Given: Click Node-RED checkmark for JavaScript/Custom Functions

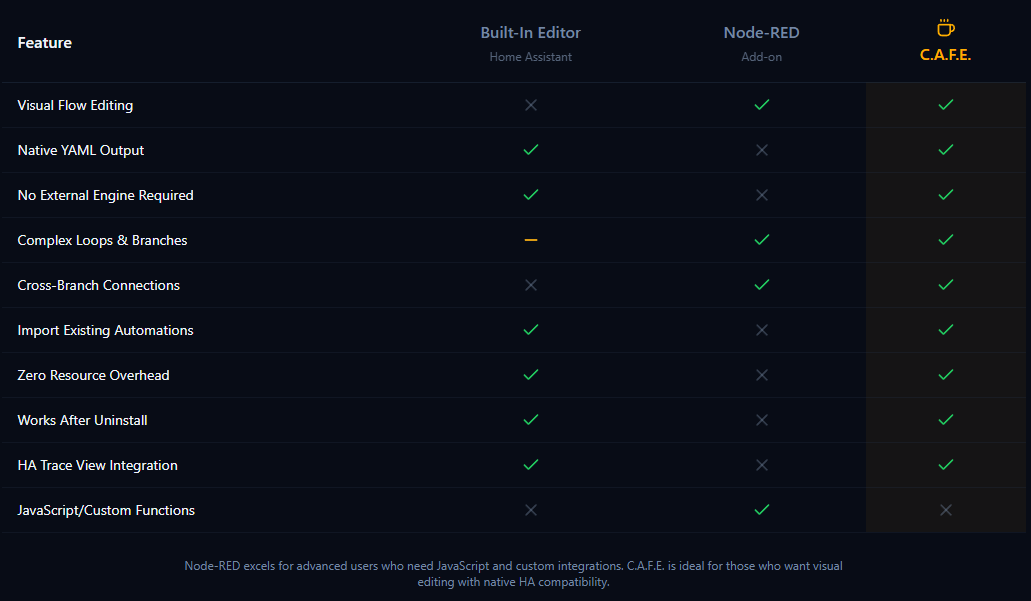Looking at the screenshot, I should [x=762, y=510].
